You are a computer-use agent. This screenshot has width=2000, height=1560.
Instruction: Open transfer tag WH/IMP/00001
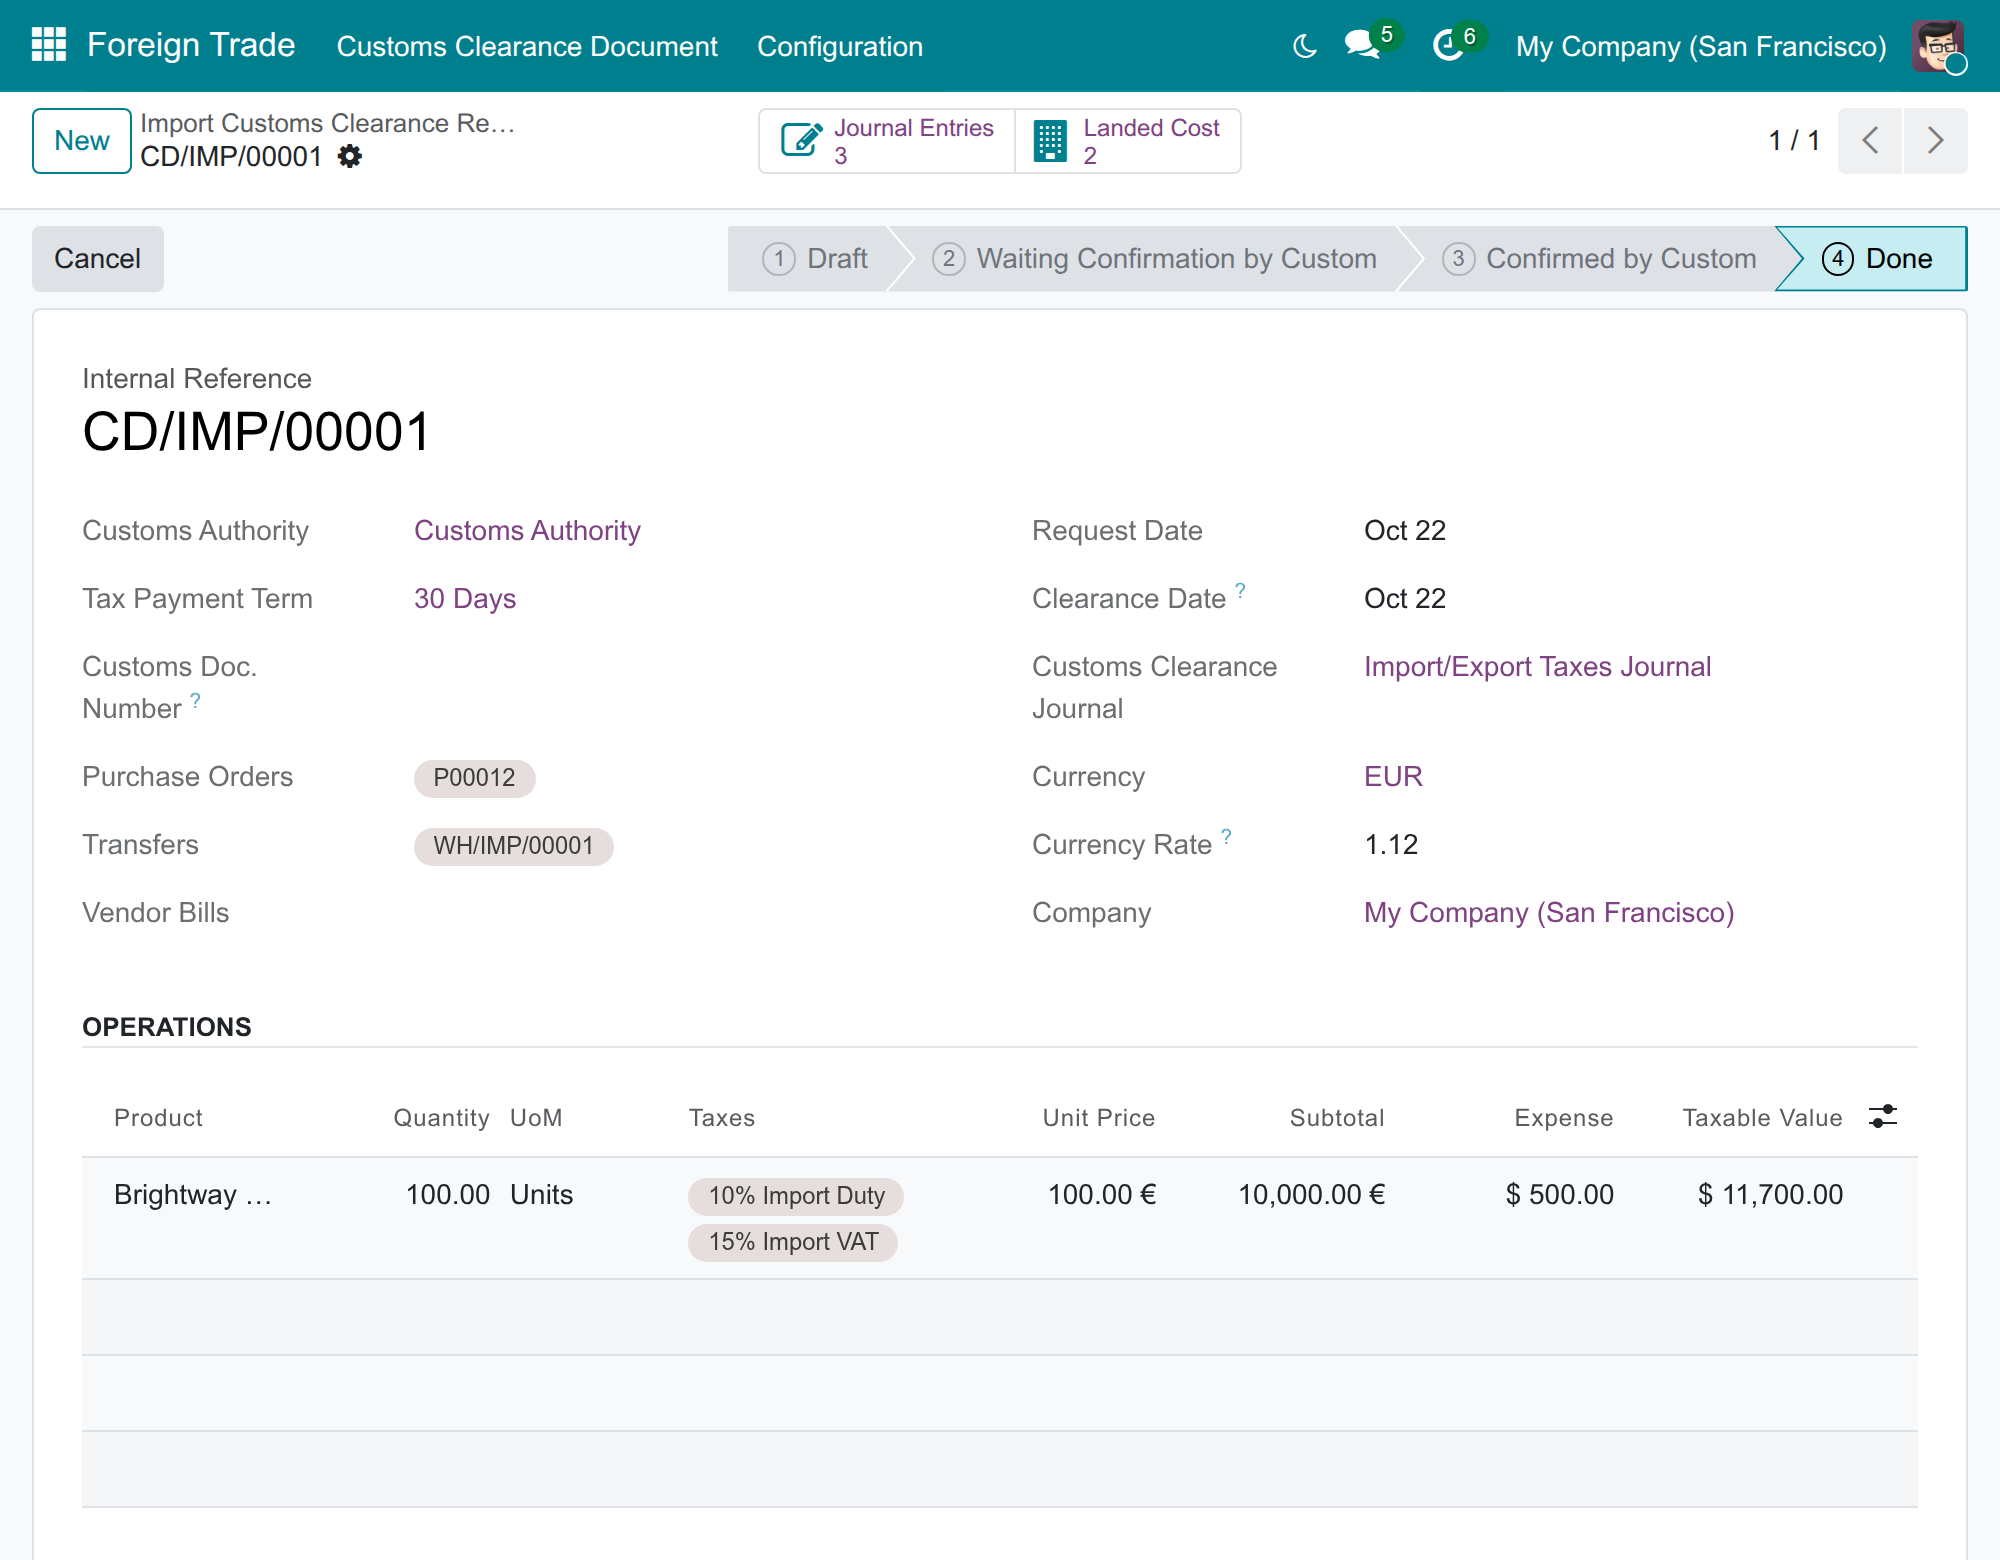(x=514, y=846)
